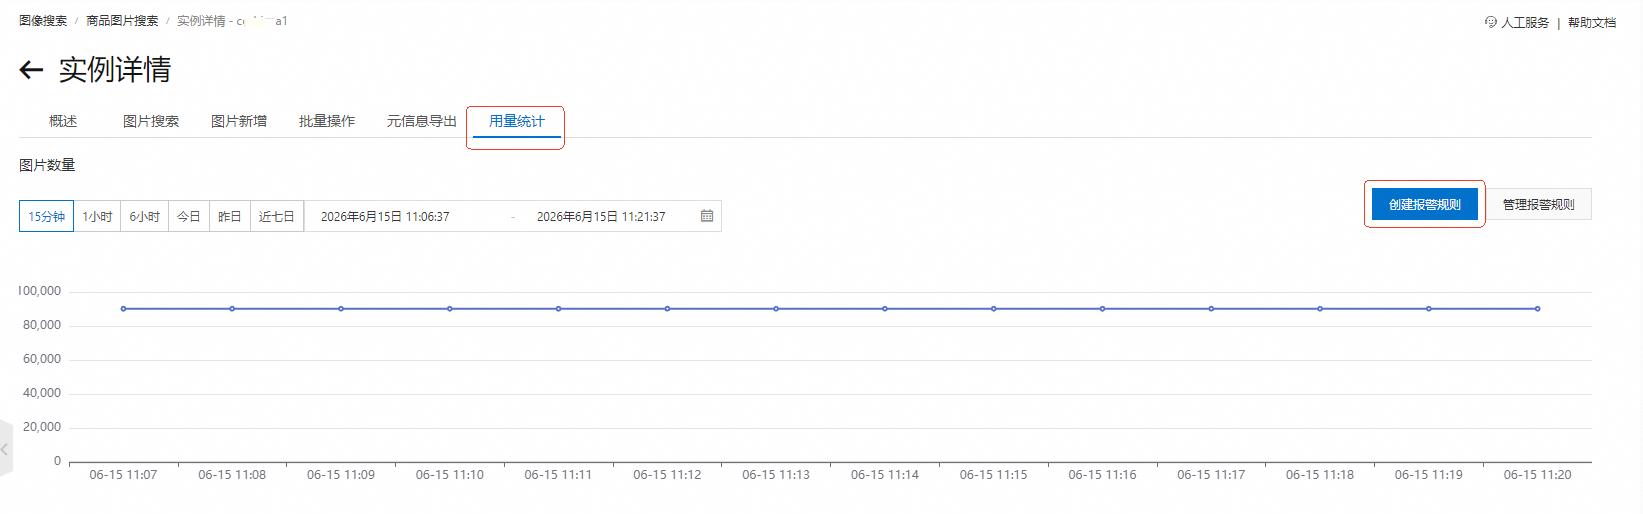The width and height of the screenshot is (1643, 514).
Task: Switch to the 概述 tab
Action: [63, 121]
